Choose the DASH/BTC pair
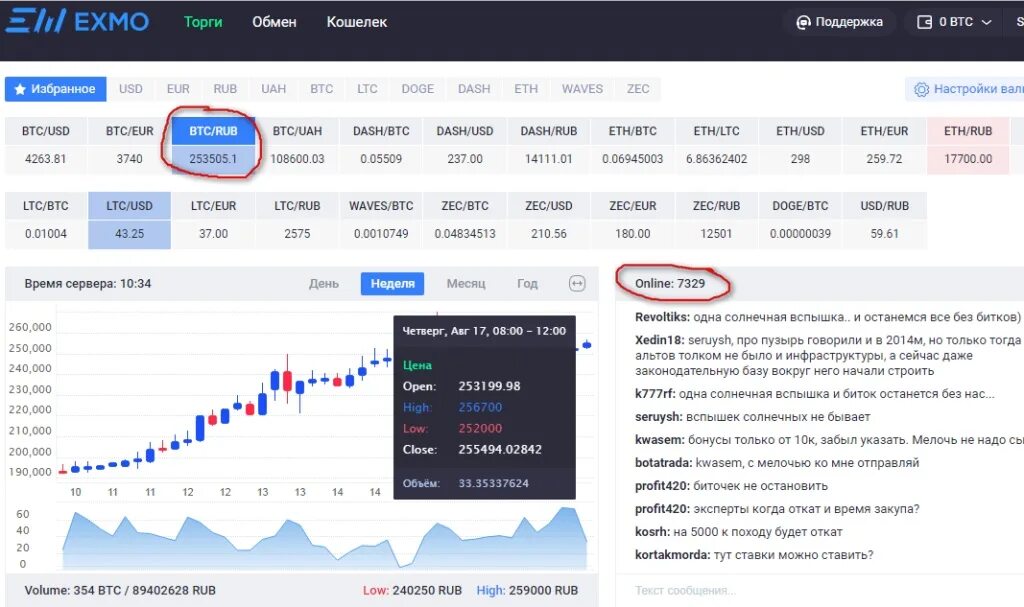The height and width of the screenshot is (607, 1024). point(381,145)
